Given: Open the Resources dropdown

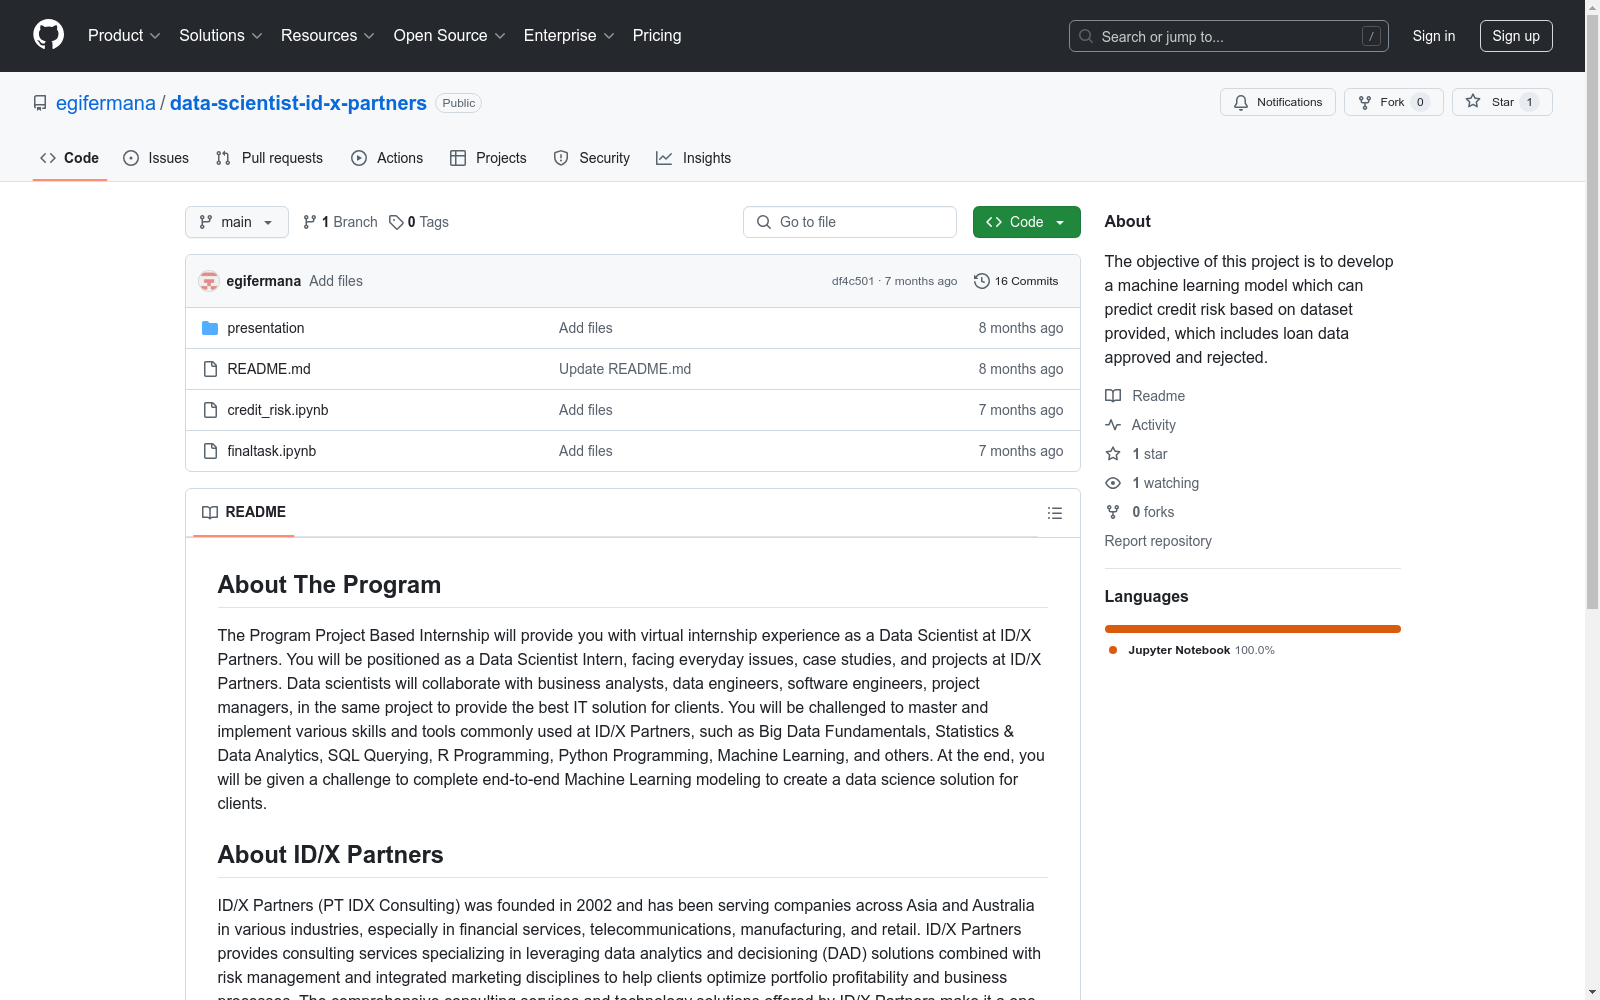Looking at the screenshot, I should 327,36.
